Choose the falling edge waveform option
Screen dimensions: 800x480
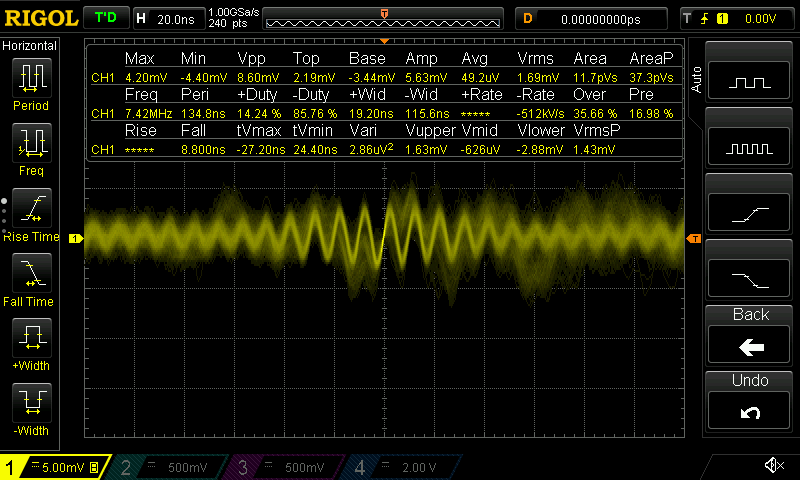click(x=750, y=277)
